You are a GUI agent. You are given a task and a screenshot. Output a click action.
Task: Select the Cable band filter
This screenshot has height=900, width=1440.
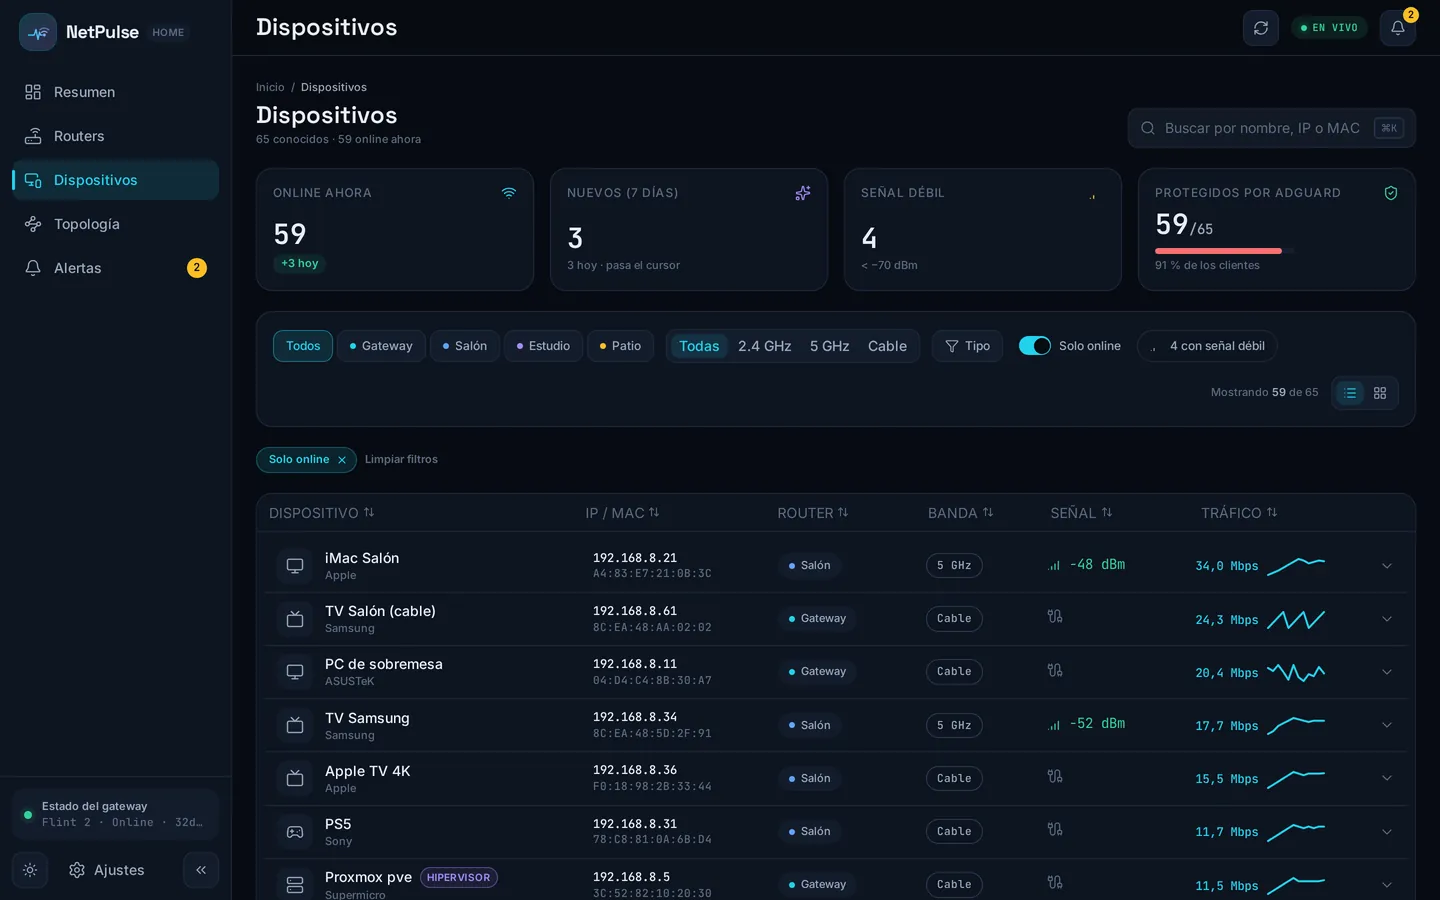click(x=887, y=346)
